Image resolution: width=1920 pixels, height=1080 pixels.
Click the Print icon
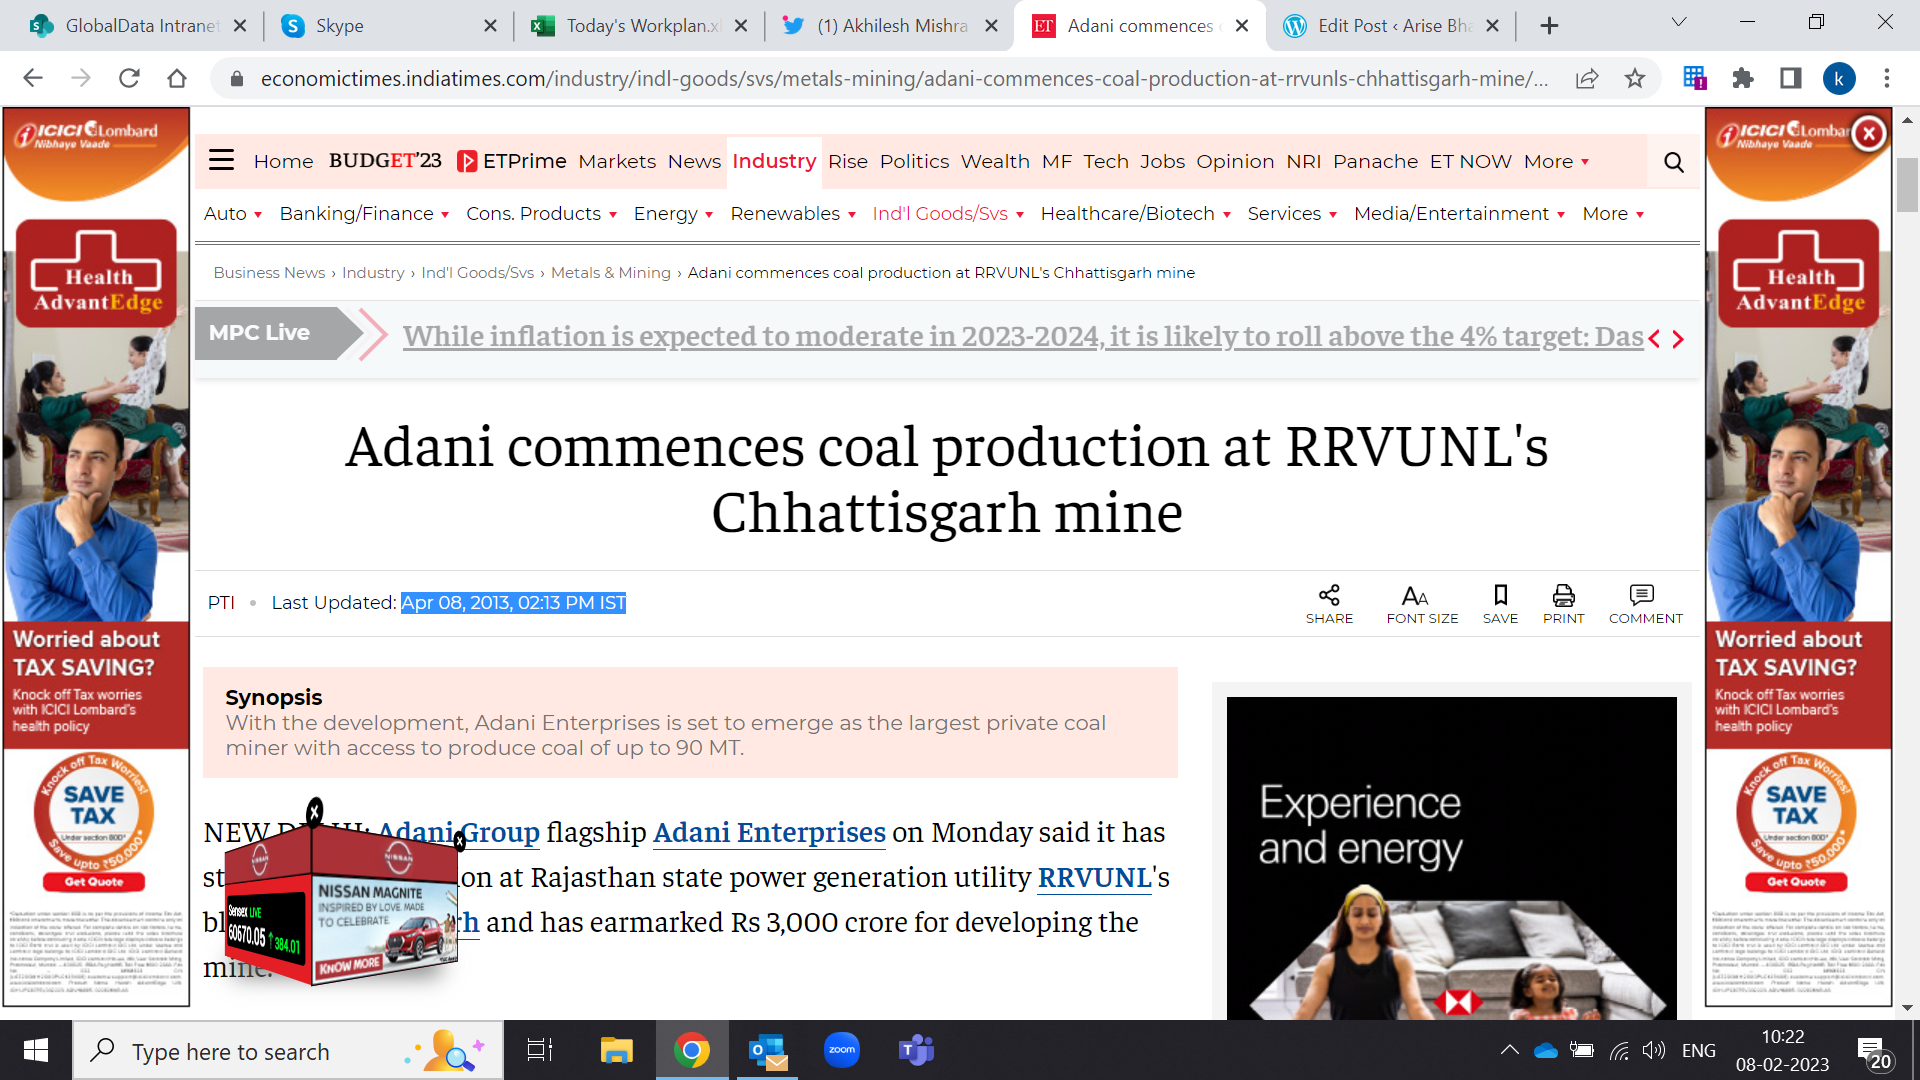coord(1563,596)
